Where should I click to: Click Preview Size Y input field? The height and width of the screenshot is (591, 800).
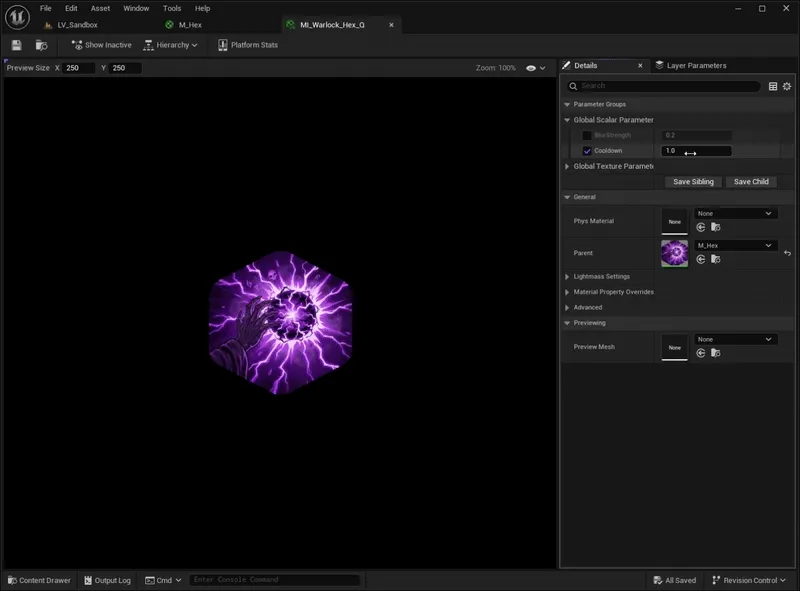coord(124,68)
